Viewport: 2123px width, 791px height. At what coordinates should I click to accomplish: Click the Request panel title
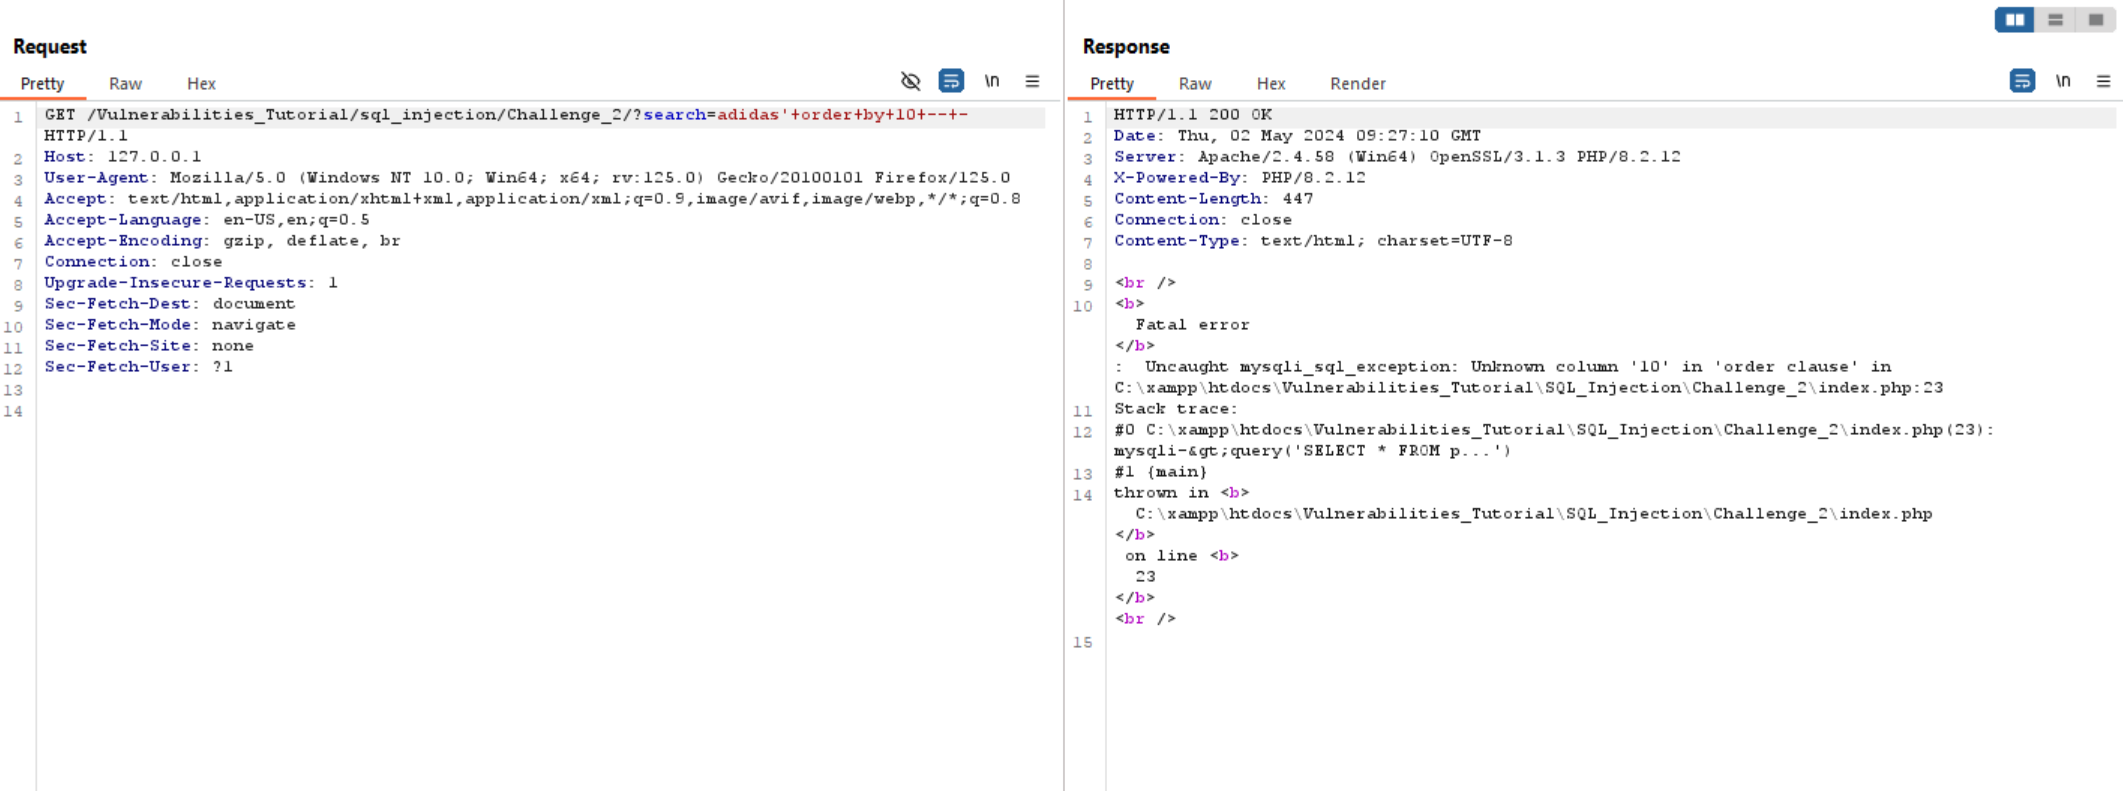[50, 47]
